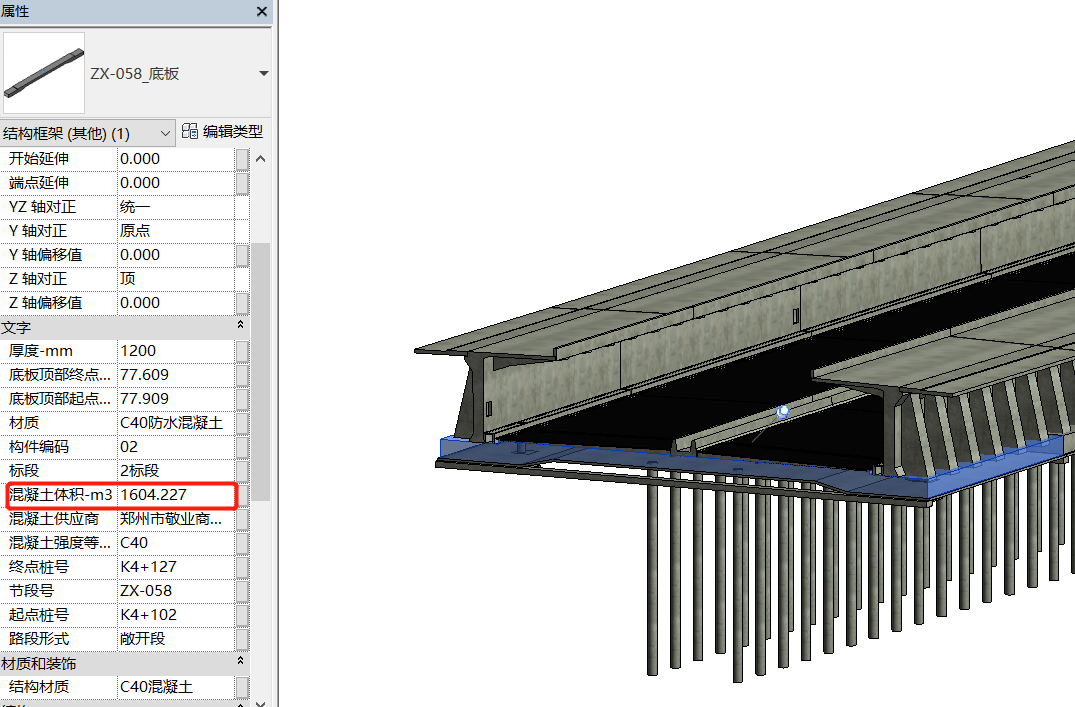The image size is (1075, 707).
Task: Close the 属性 properties panel
Action: pyautogui.click(x=262, y=11)
